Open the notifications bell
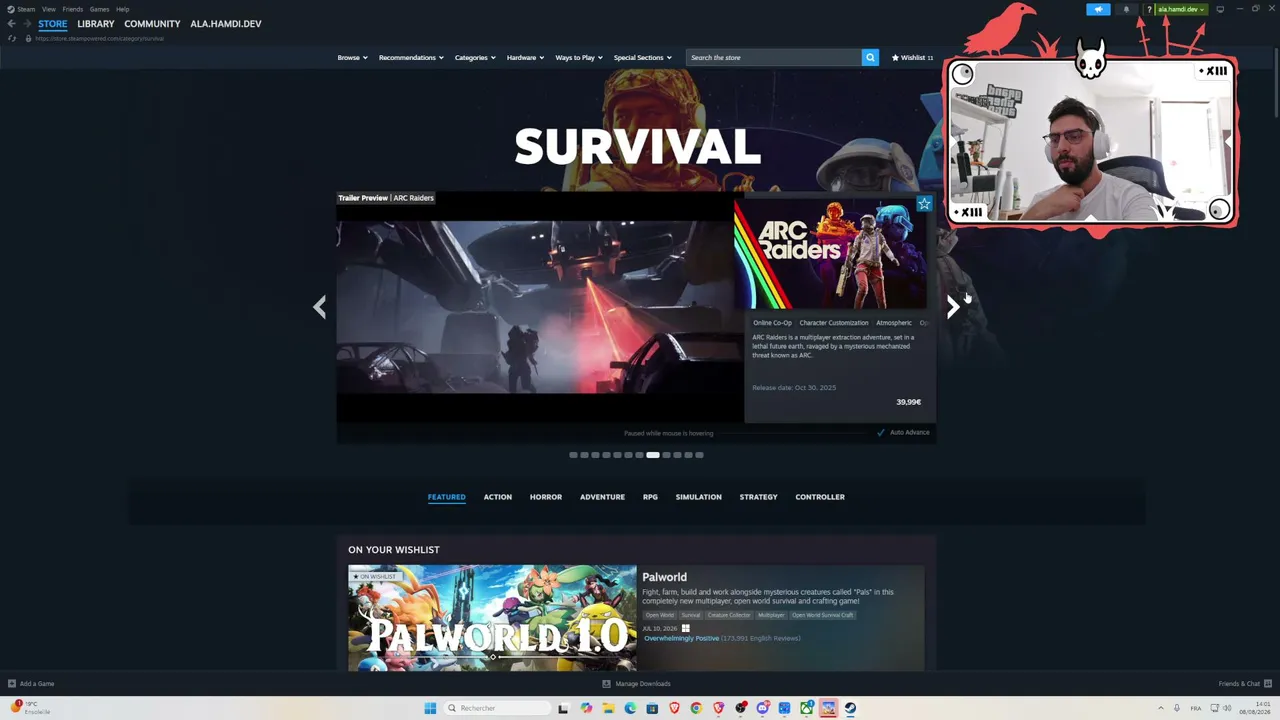The width and height of the screenshot is (1280, 720). (x=1126, y=9)
